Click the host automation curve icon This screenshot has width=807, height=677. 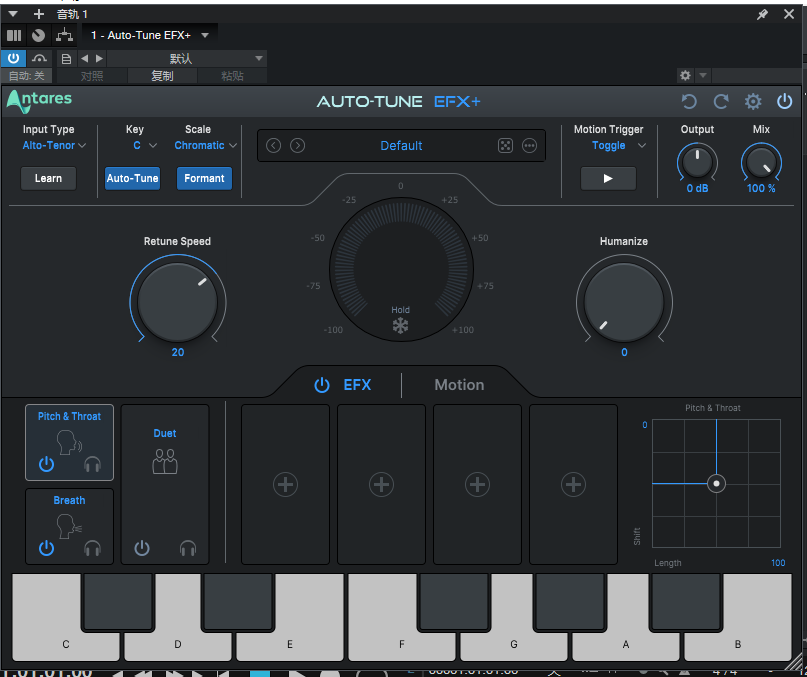[39, 58]
